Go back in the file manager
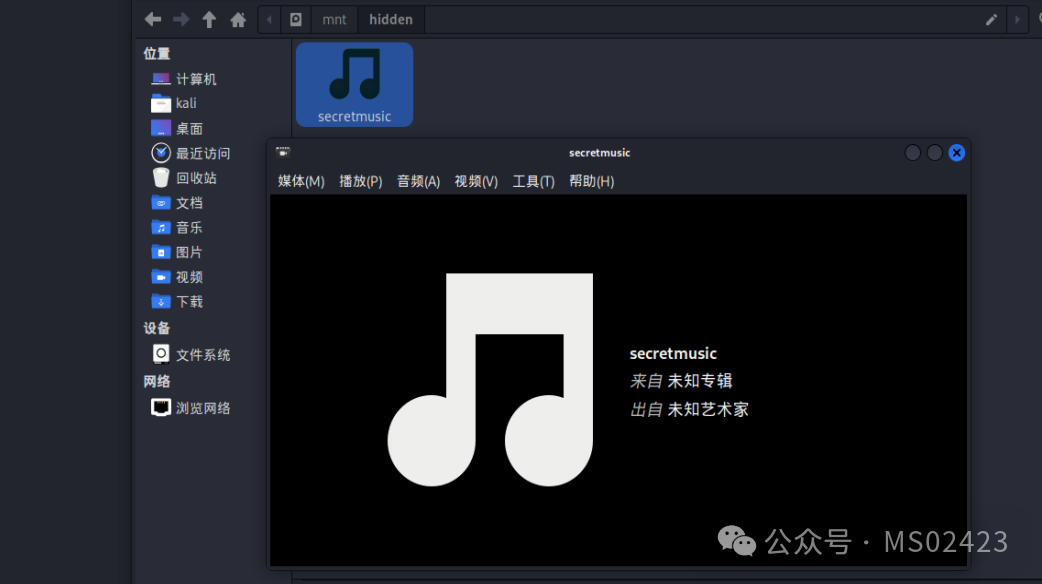This screenshot has height=584, width=1042. tap(153, 19)
